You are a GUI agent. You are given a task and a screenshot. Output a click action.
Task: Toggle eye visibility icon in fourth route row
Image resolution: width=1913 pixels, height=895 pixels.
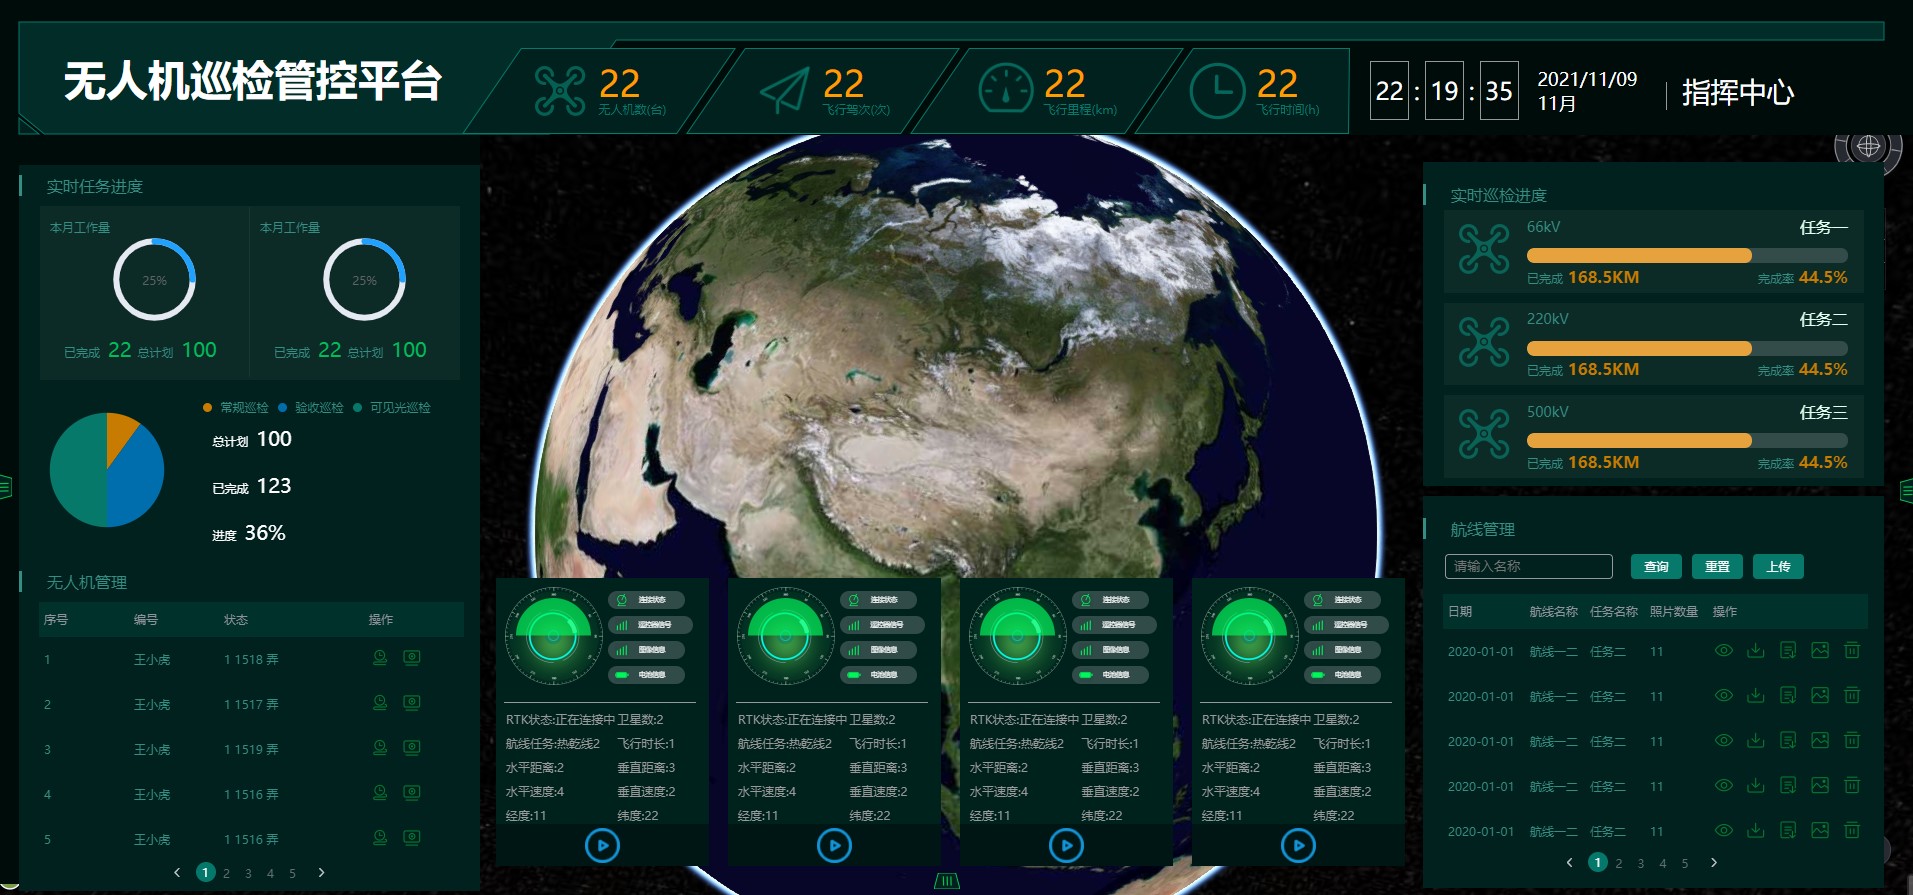click(1724, 785)
